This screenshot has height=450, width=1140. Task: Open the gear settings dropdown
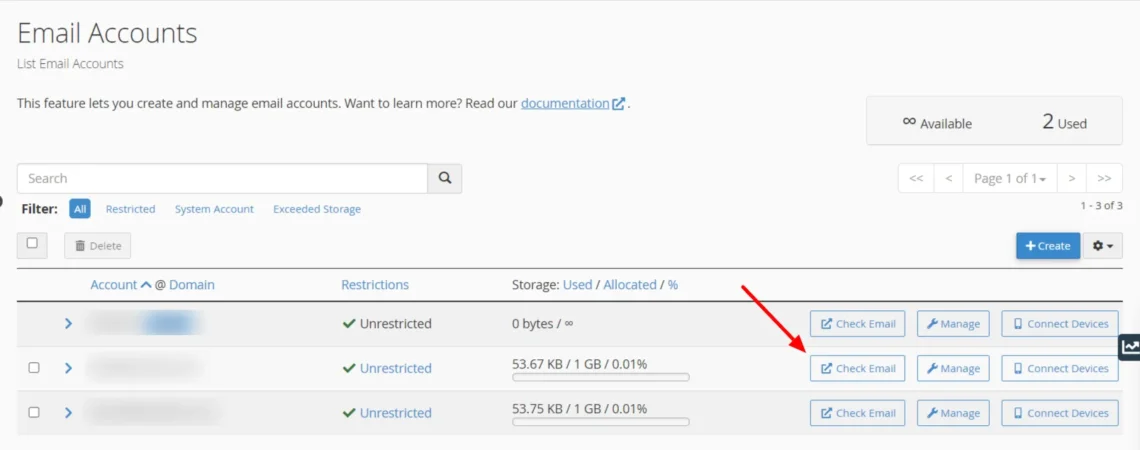tap(1103, 246)
